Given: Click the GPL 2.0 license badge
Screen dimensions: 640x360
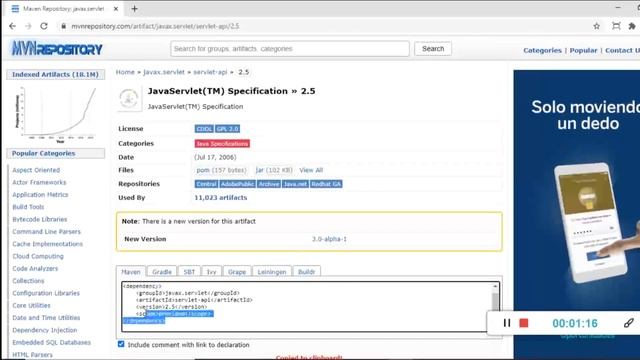Looking at the screenshot, I should (x=228, y=129).
